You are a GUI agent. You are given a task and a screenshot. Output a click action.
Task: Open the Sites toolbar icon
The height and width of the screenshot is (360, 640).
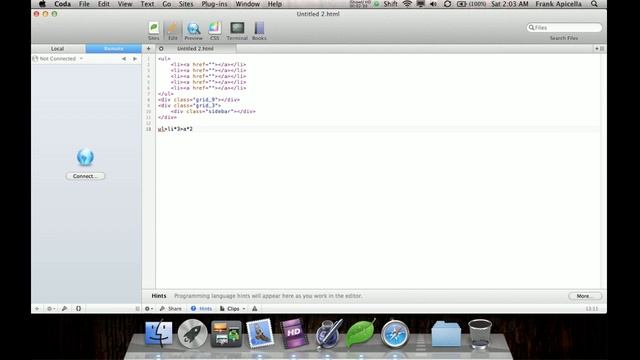[x=153, y=31]
